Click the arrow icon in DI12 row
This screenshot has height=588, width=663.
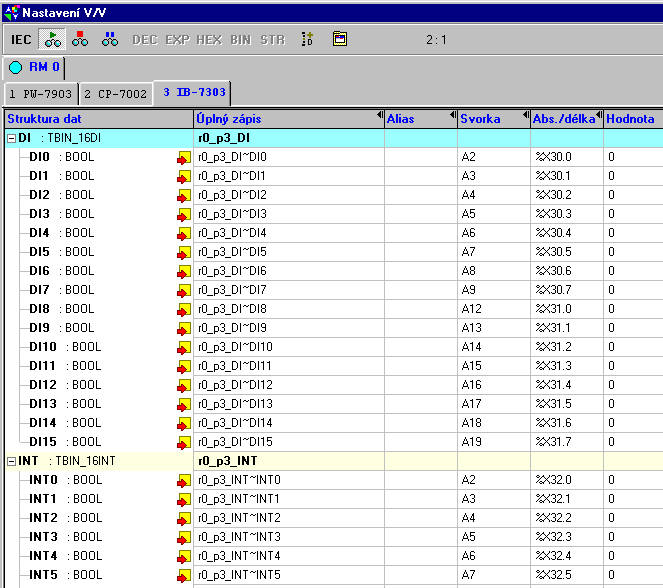coord(184,386)
